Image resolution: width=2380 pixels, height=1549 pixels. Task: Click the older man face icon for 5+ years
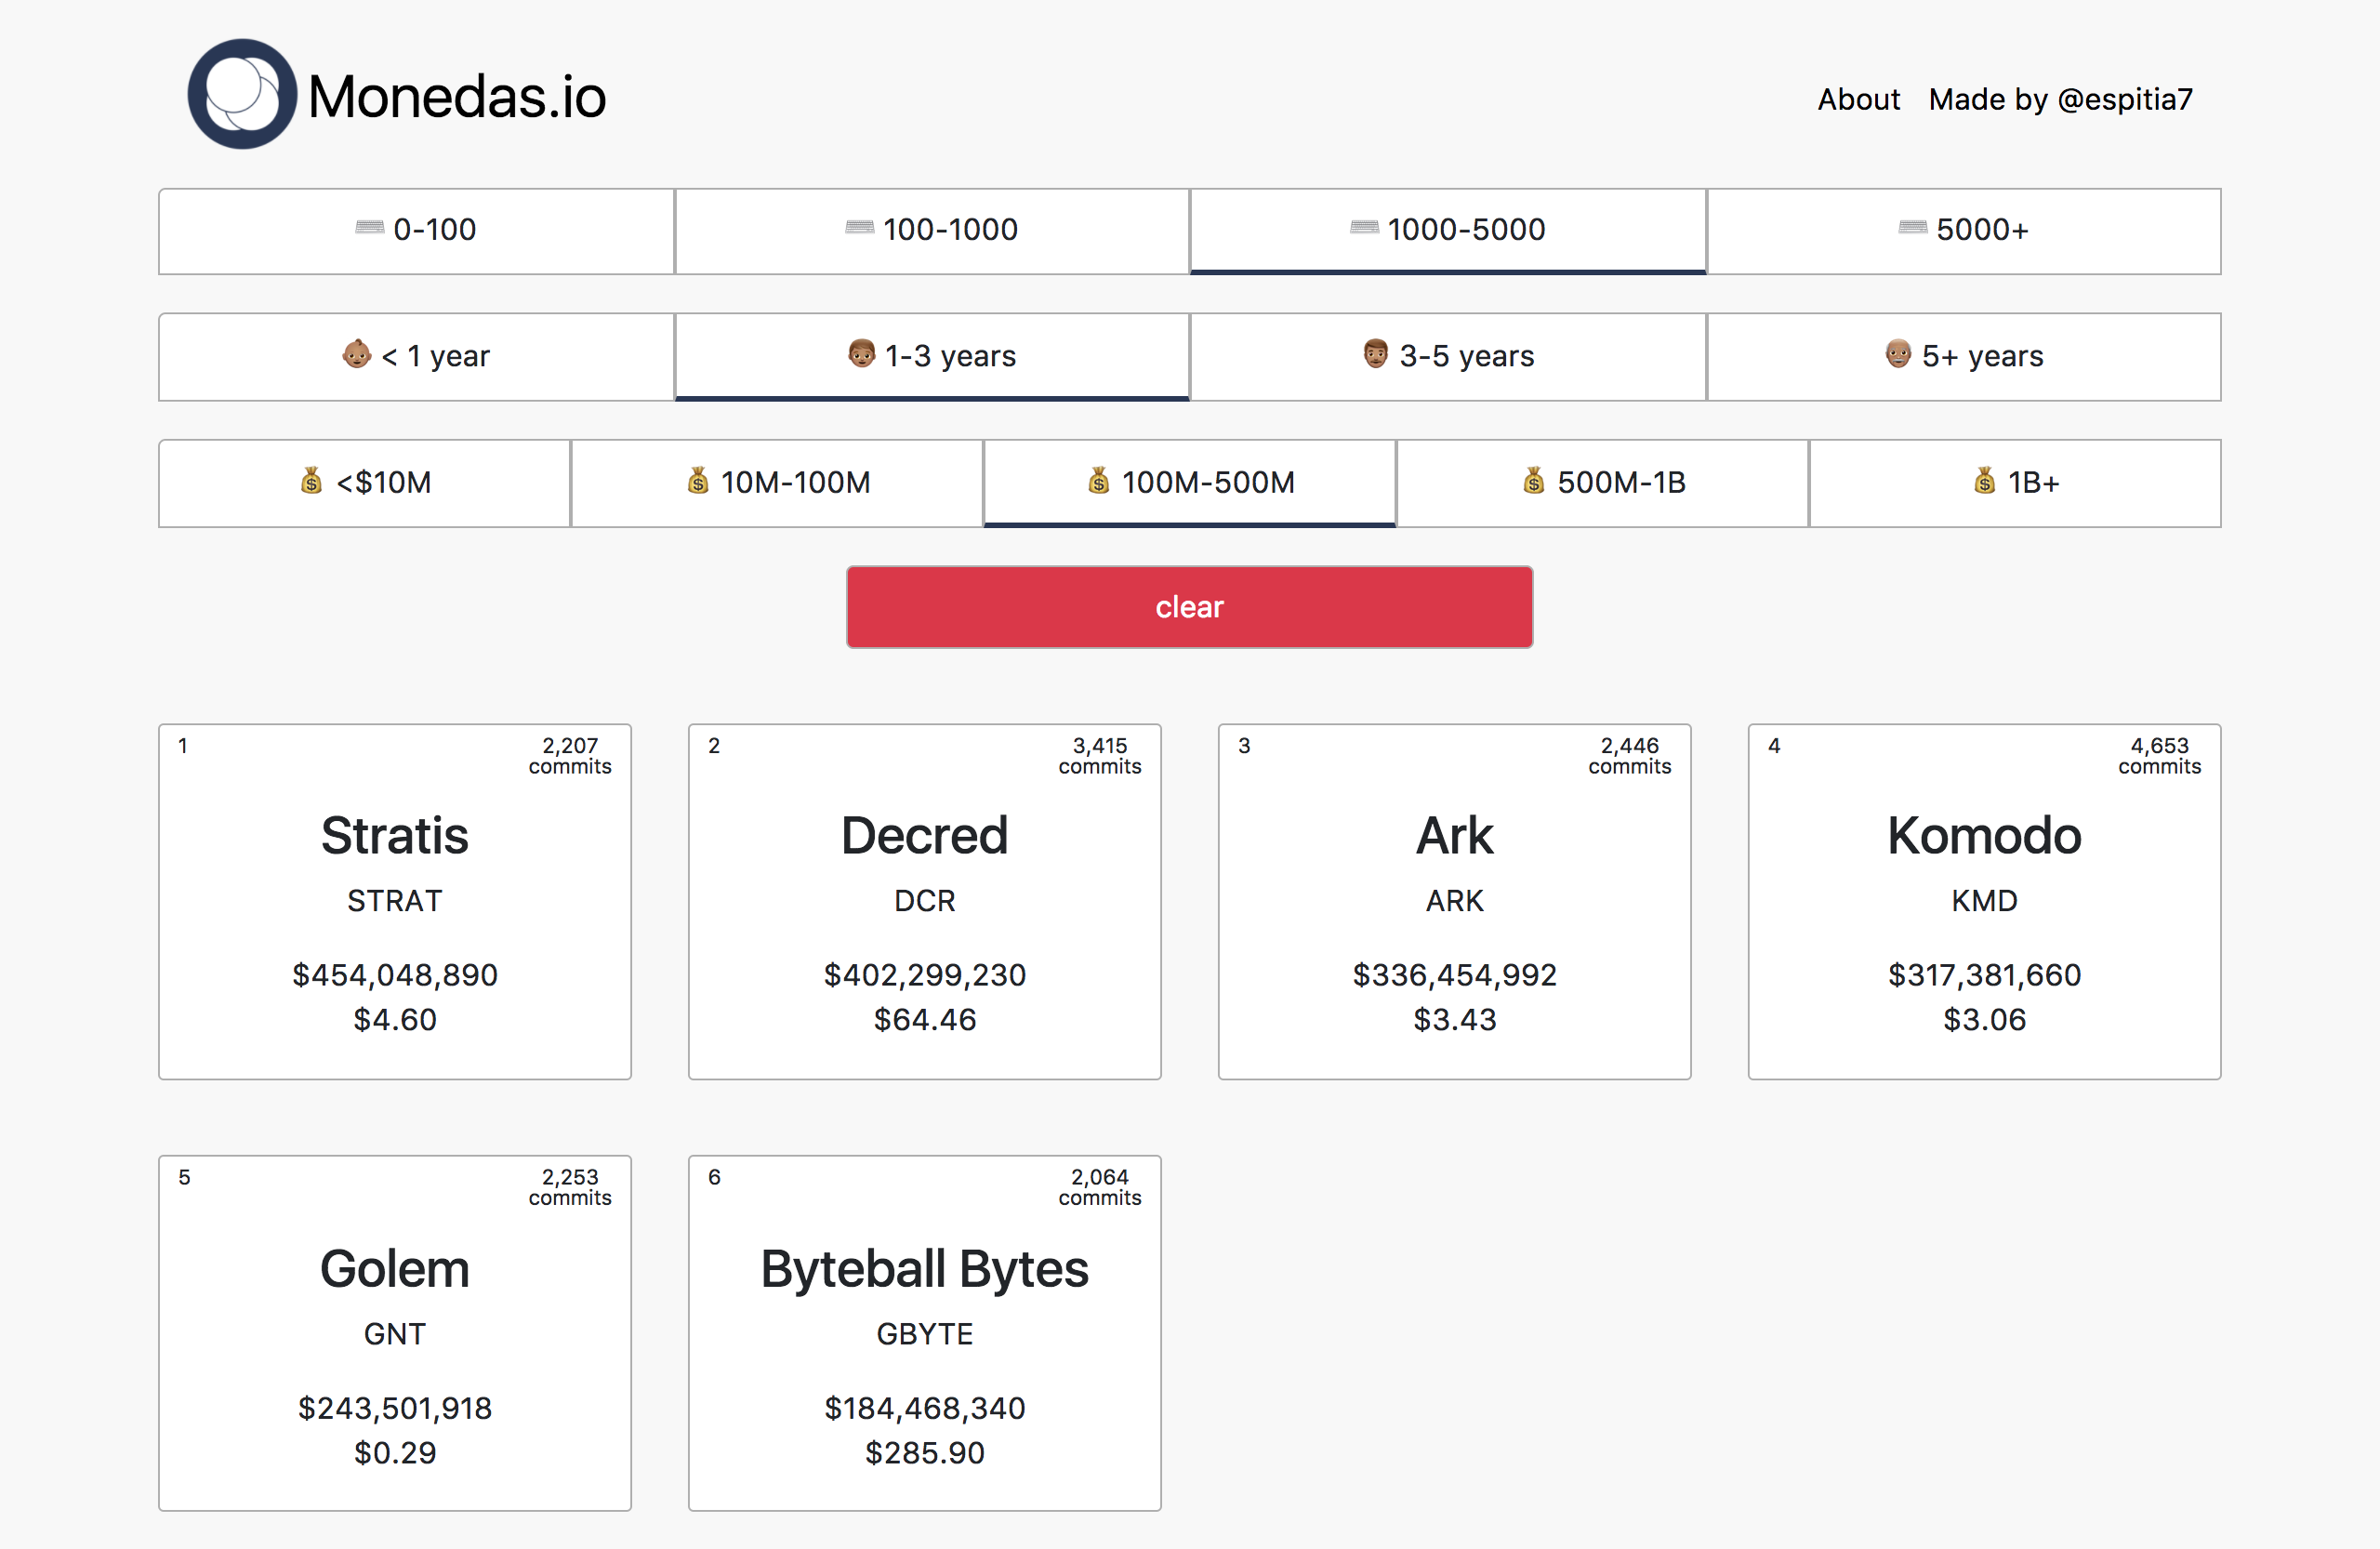1898,355
